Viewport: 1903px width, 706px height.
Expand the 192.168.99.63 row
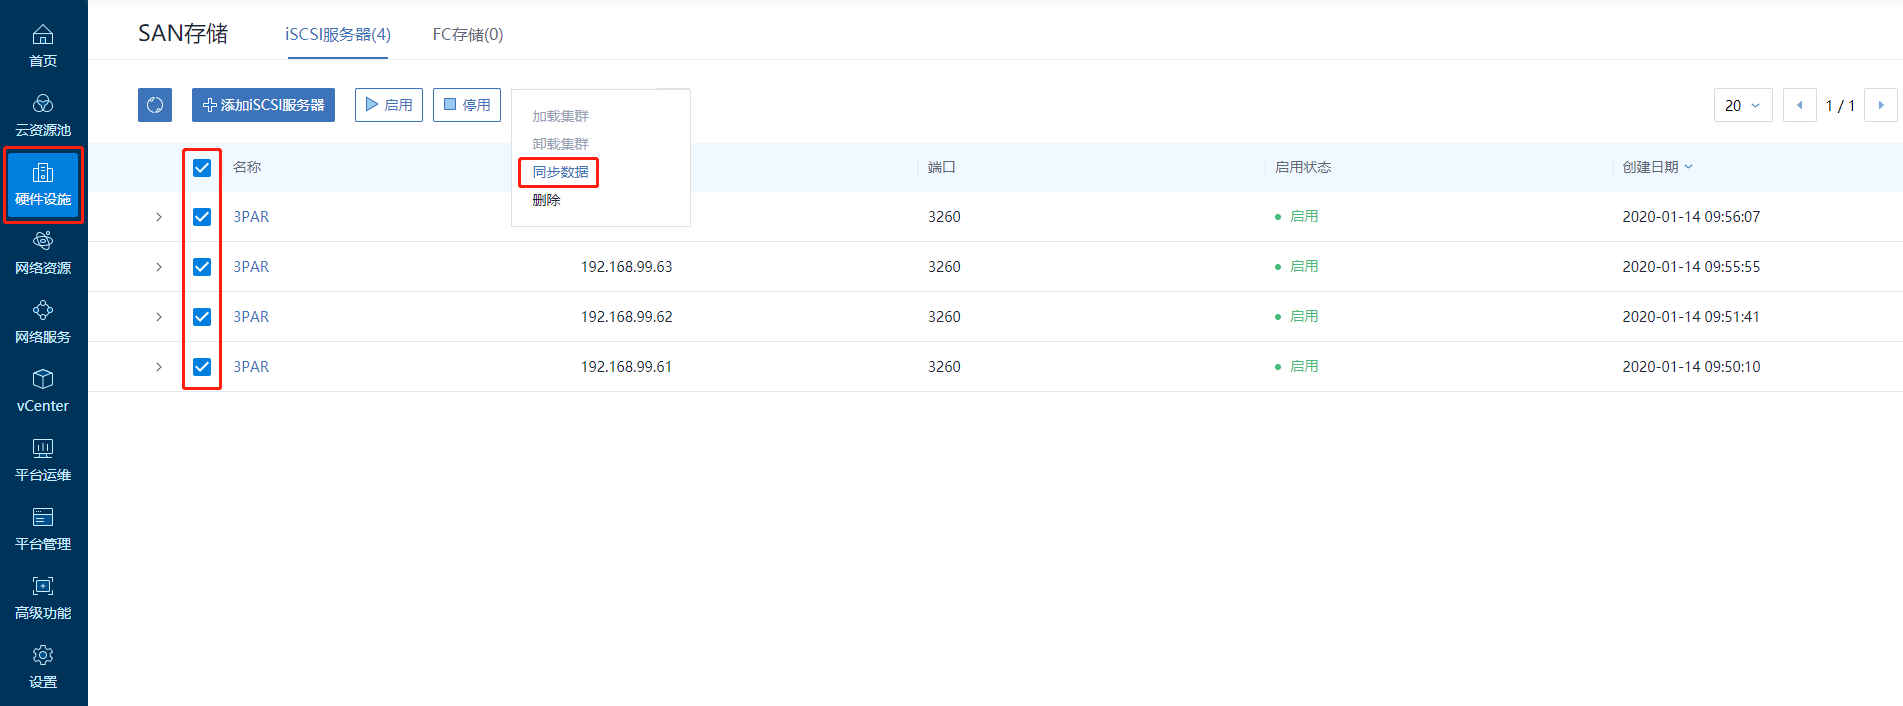coord(159,267)
